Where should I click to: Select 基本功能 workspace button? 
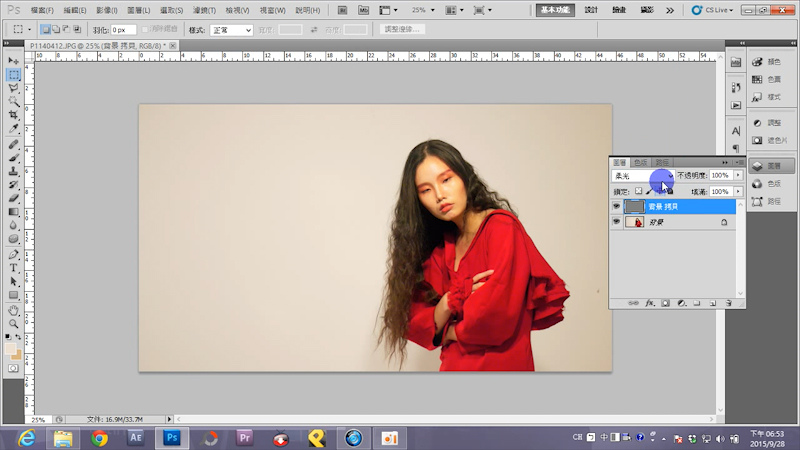pyautogui.click(x=555, y=10)
